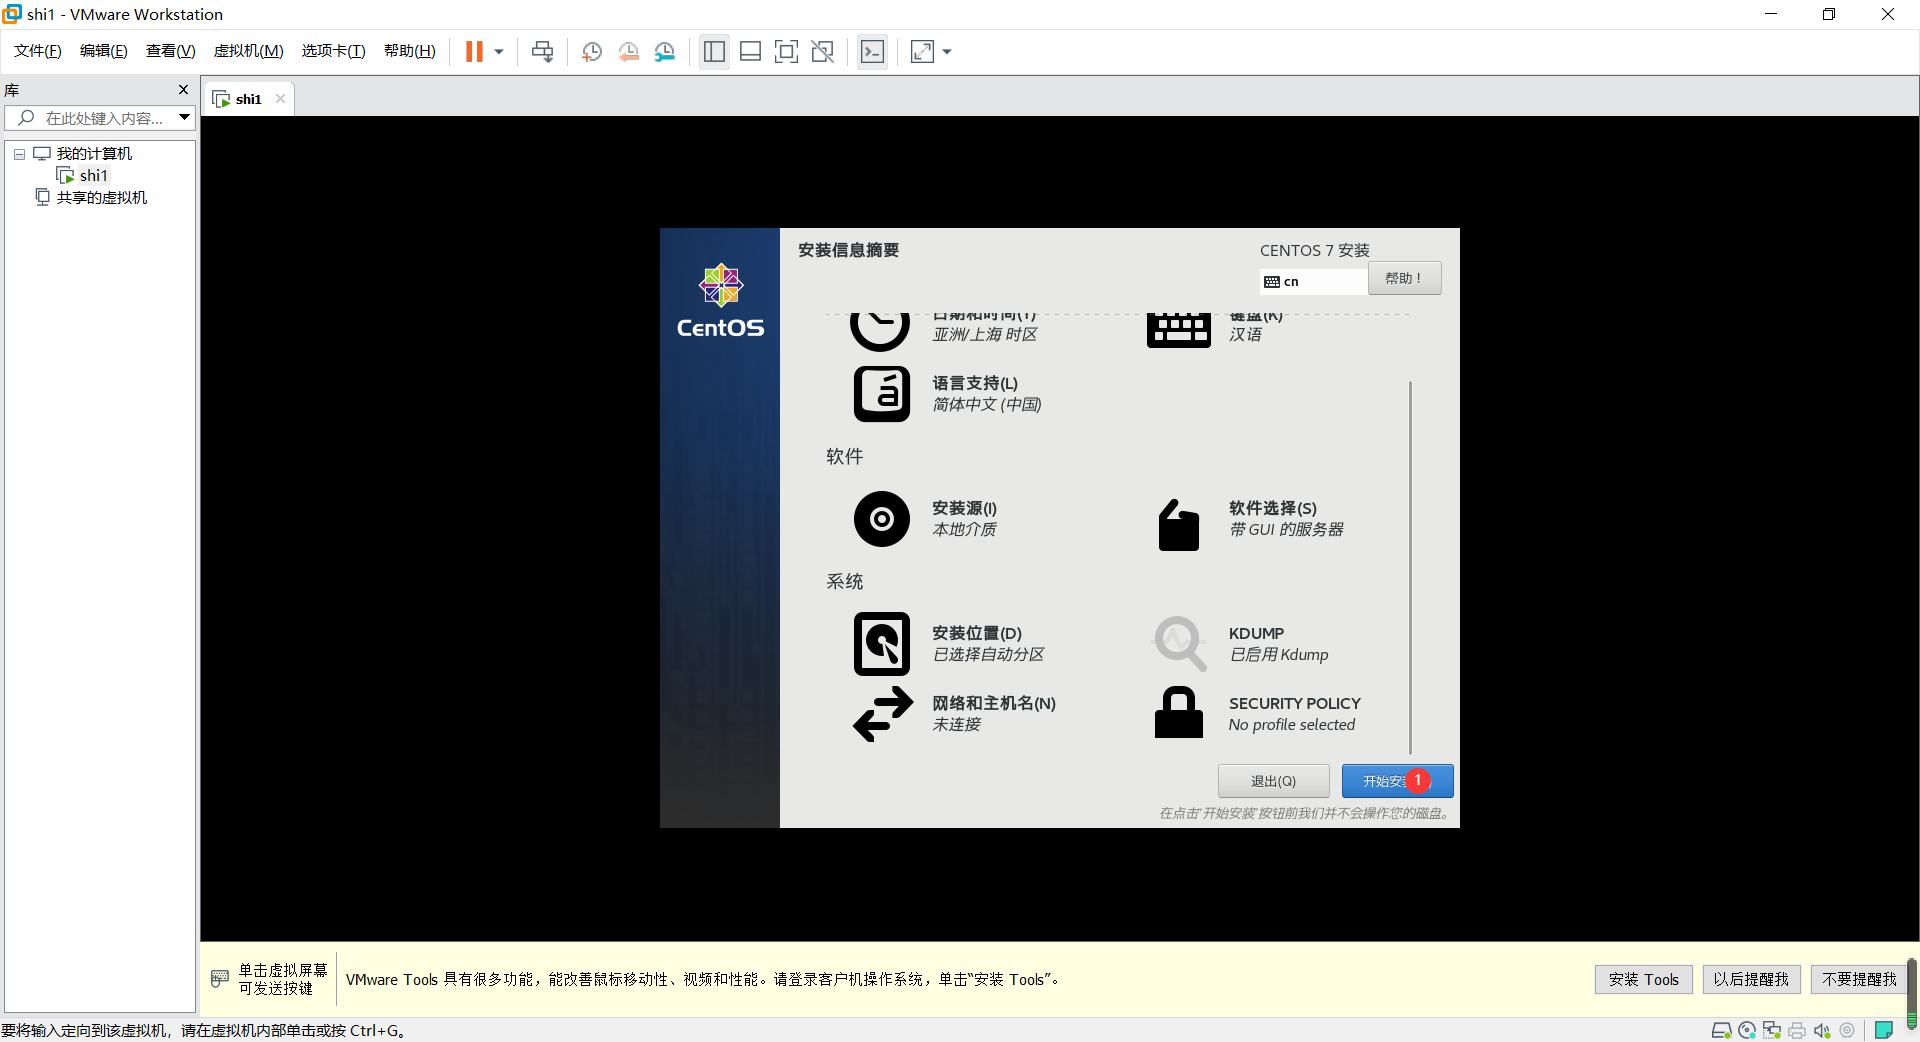The height and width of the screenshot is (1042, 1920).
Task: Open the 帮助(H) menu
Action: click(410, 51)
